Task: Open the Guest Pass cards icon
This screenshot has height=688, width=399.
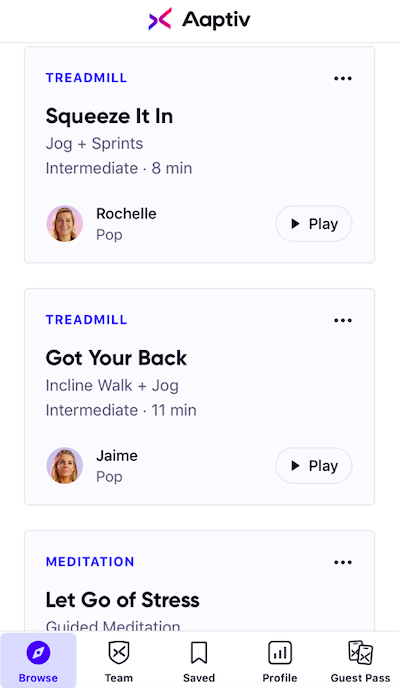Action: click(360, 652)
